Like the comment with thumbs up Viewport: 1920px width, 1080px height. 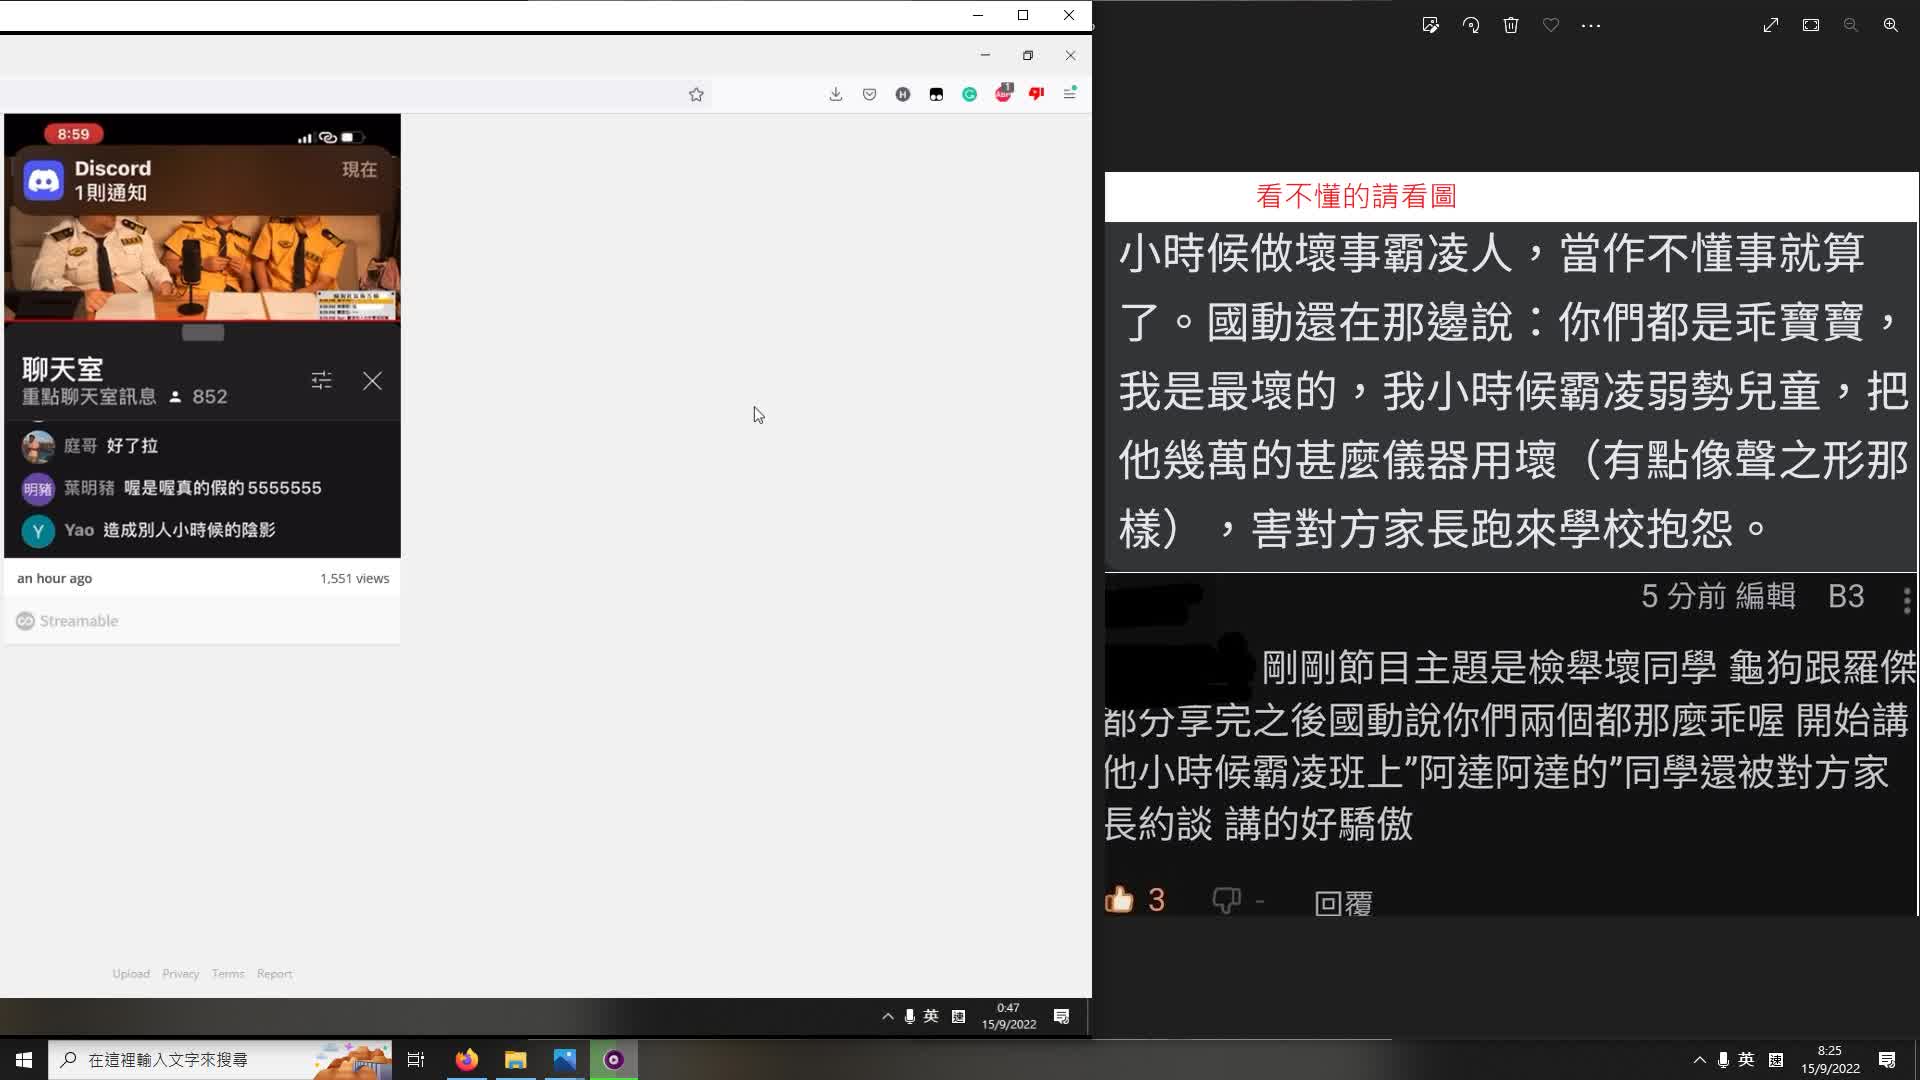tap(1120, 898)
